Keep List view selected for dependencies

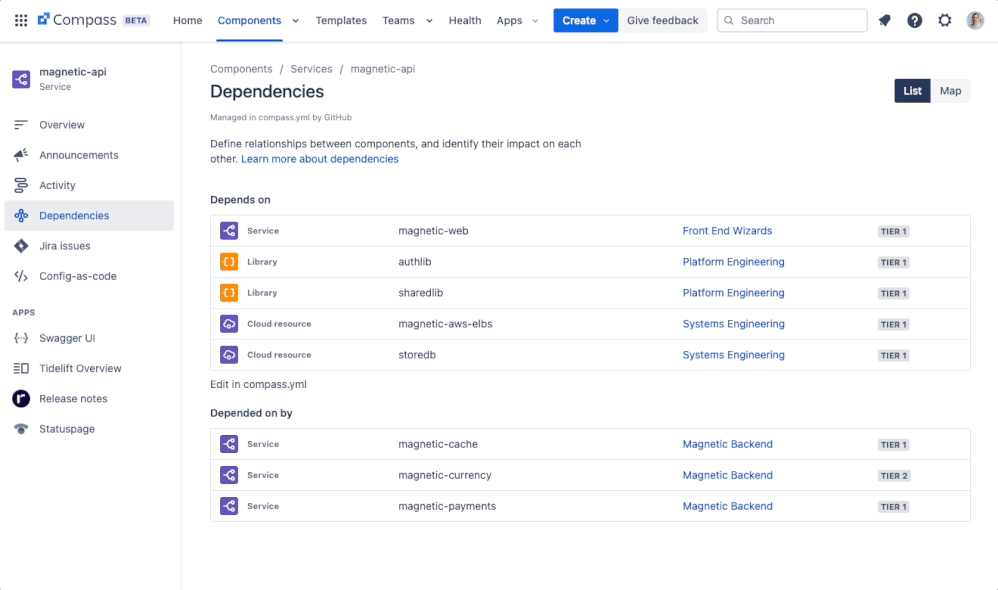coord(912,90)
